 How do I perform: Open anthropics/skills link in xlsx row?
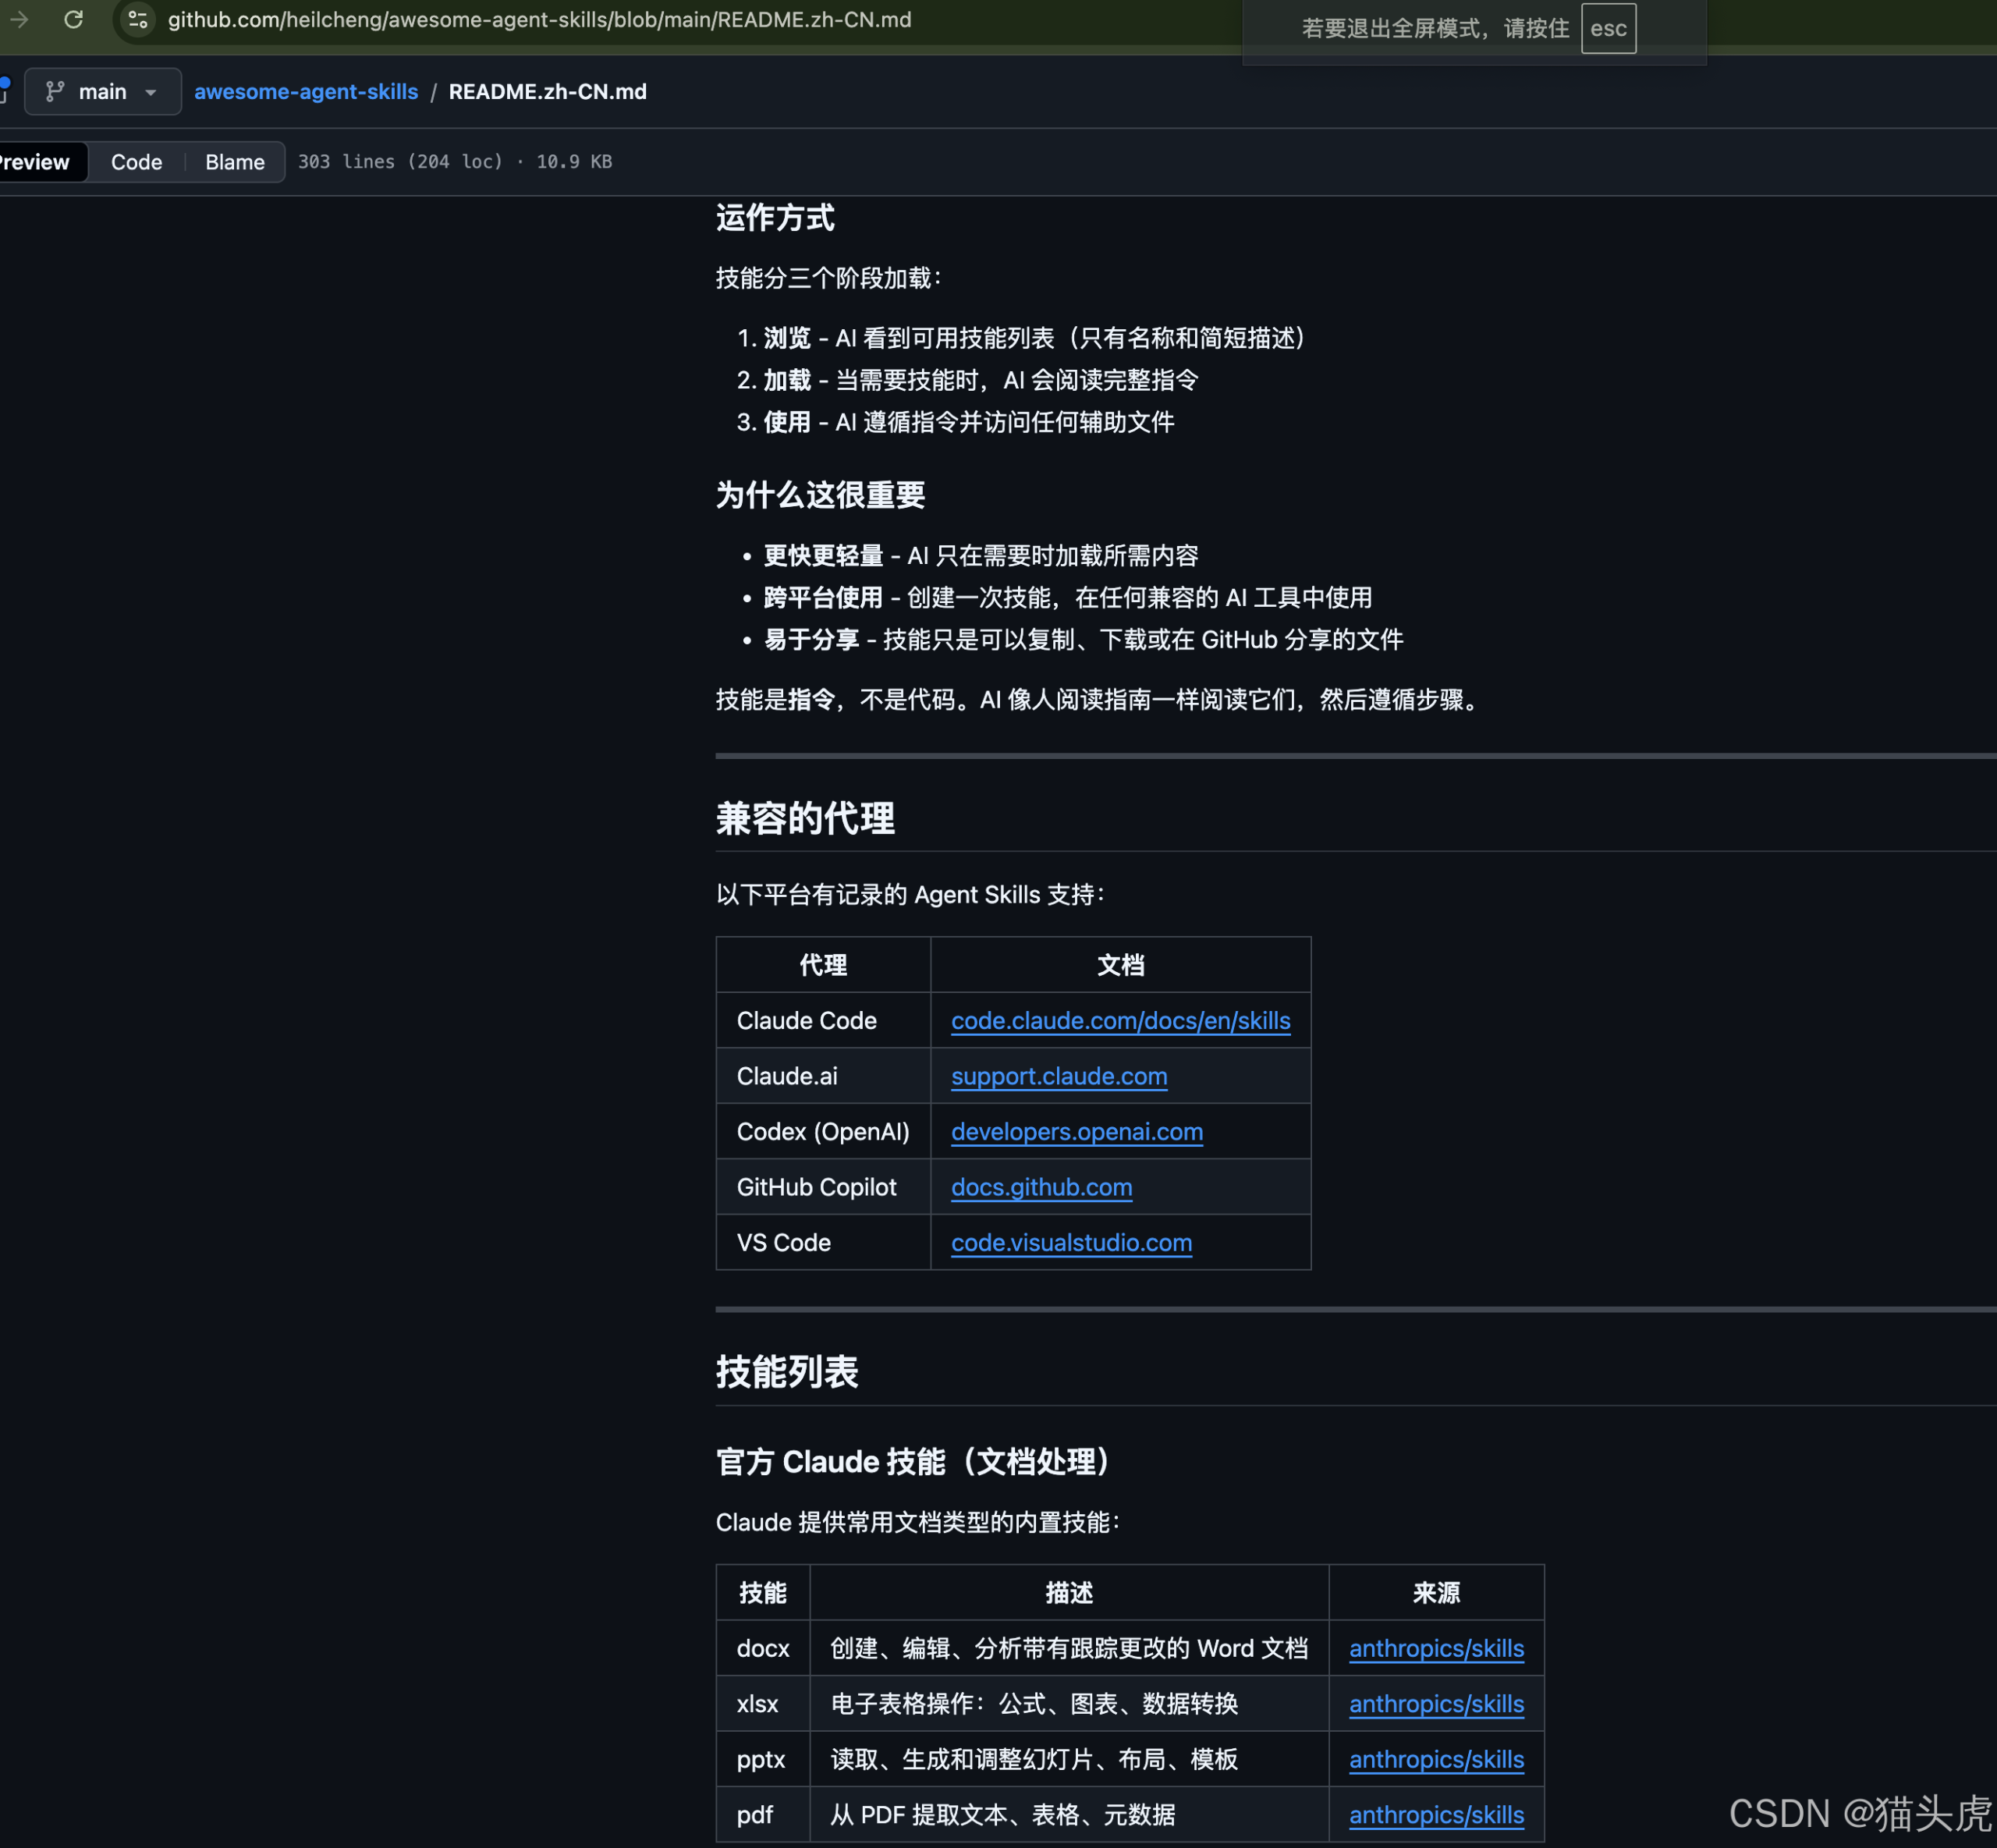pyautogui.click(x=1436, y=1703)
